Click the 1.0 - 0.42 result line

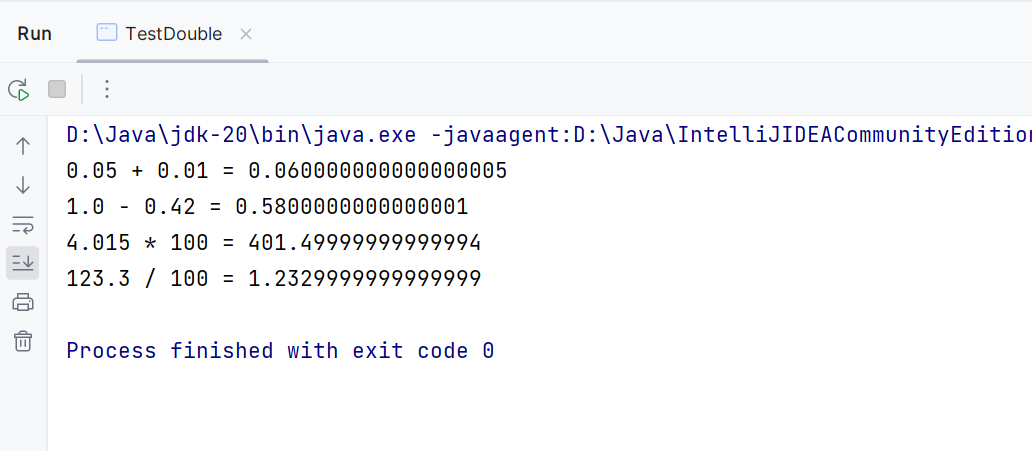point(267,207)
